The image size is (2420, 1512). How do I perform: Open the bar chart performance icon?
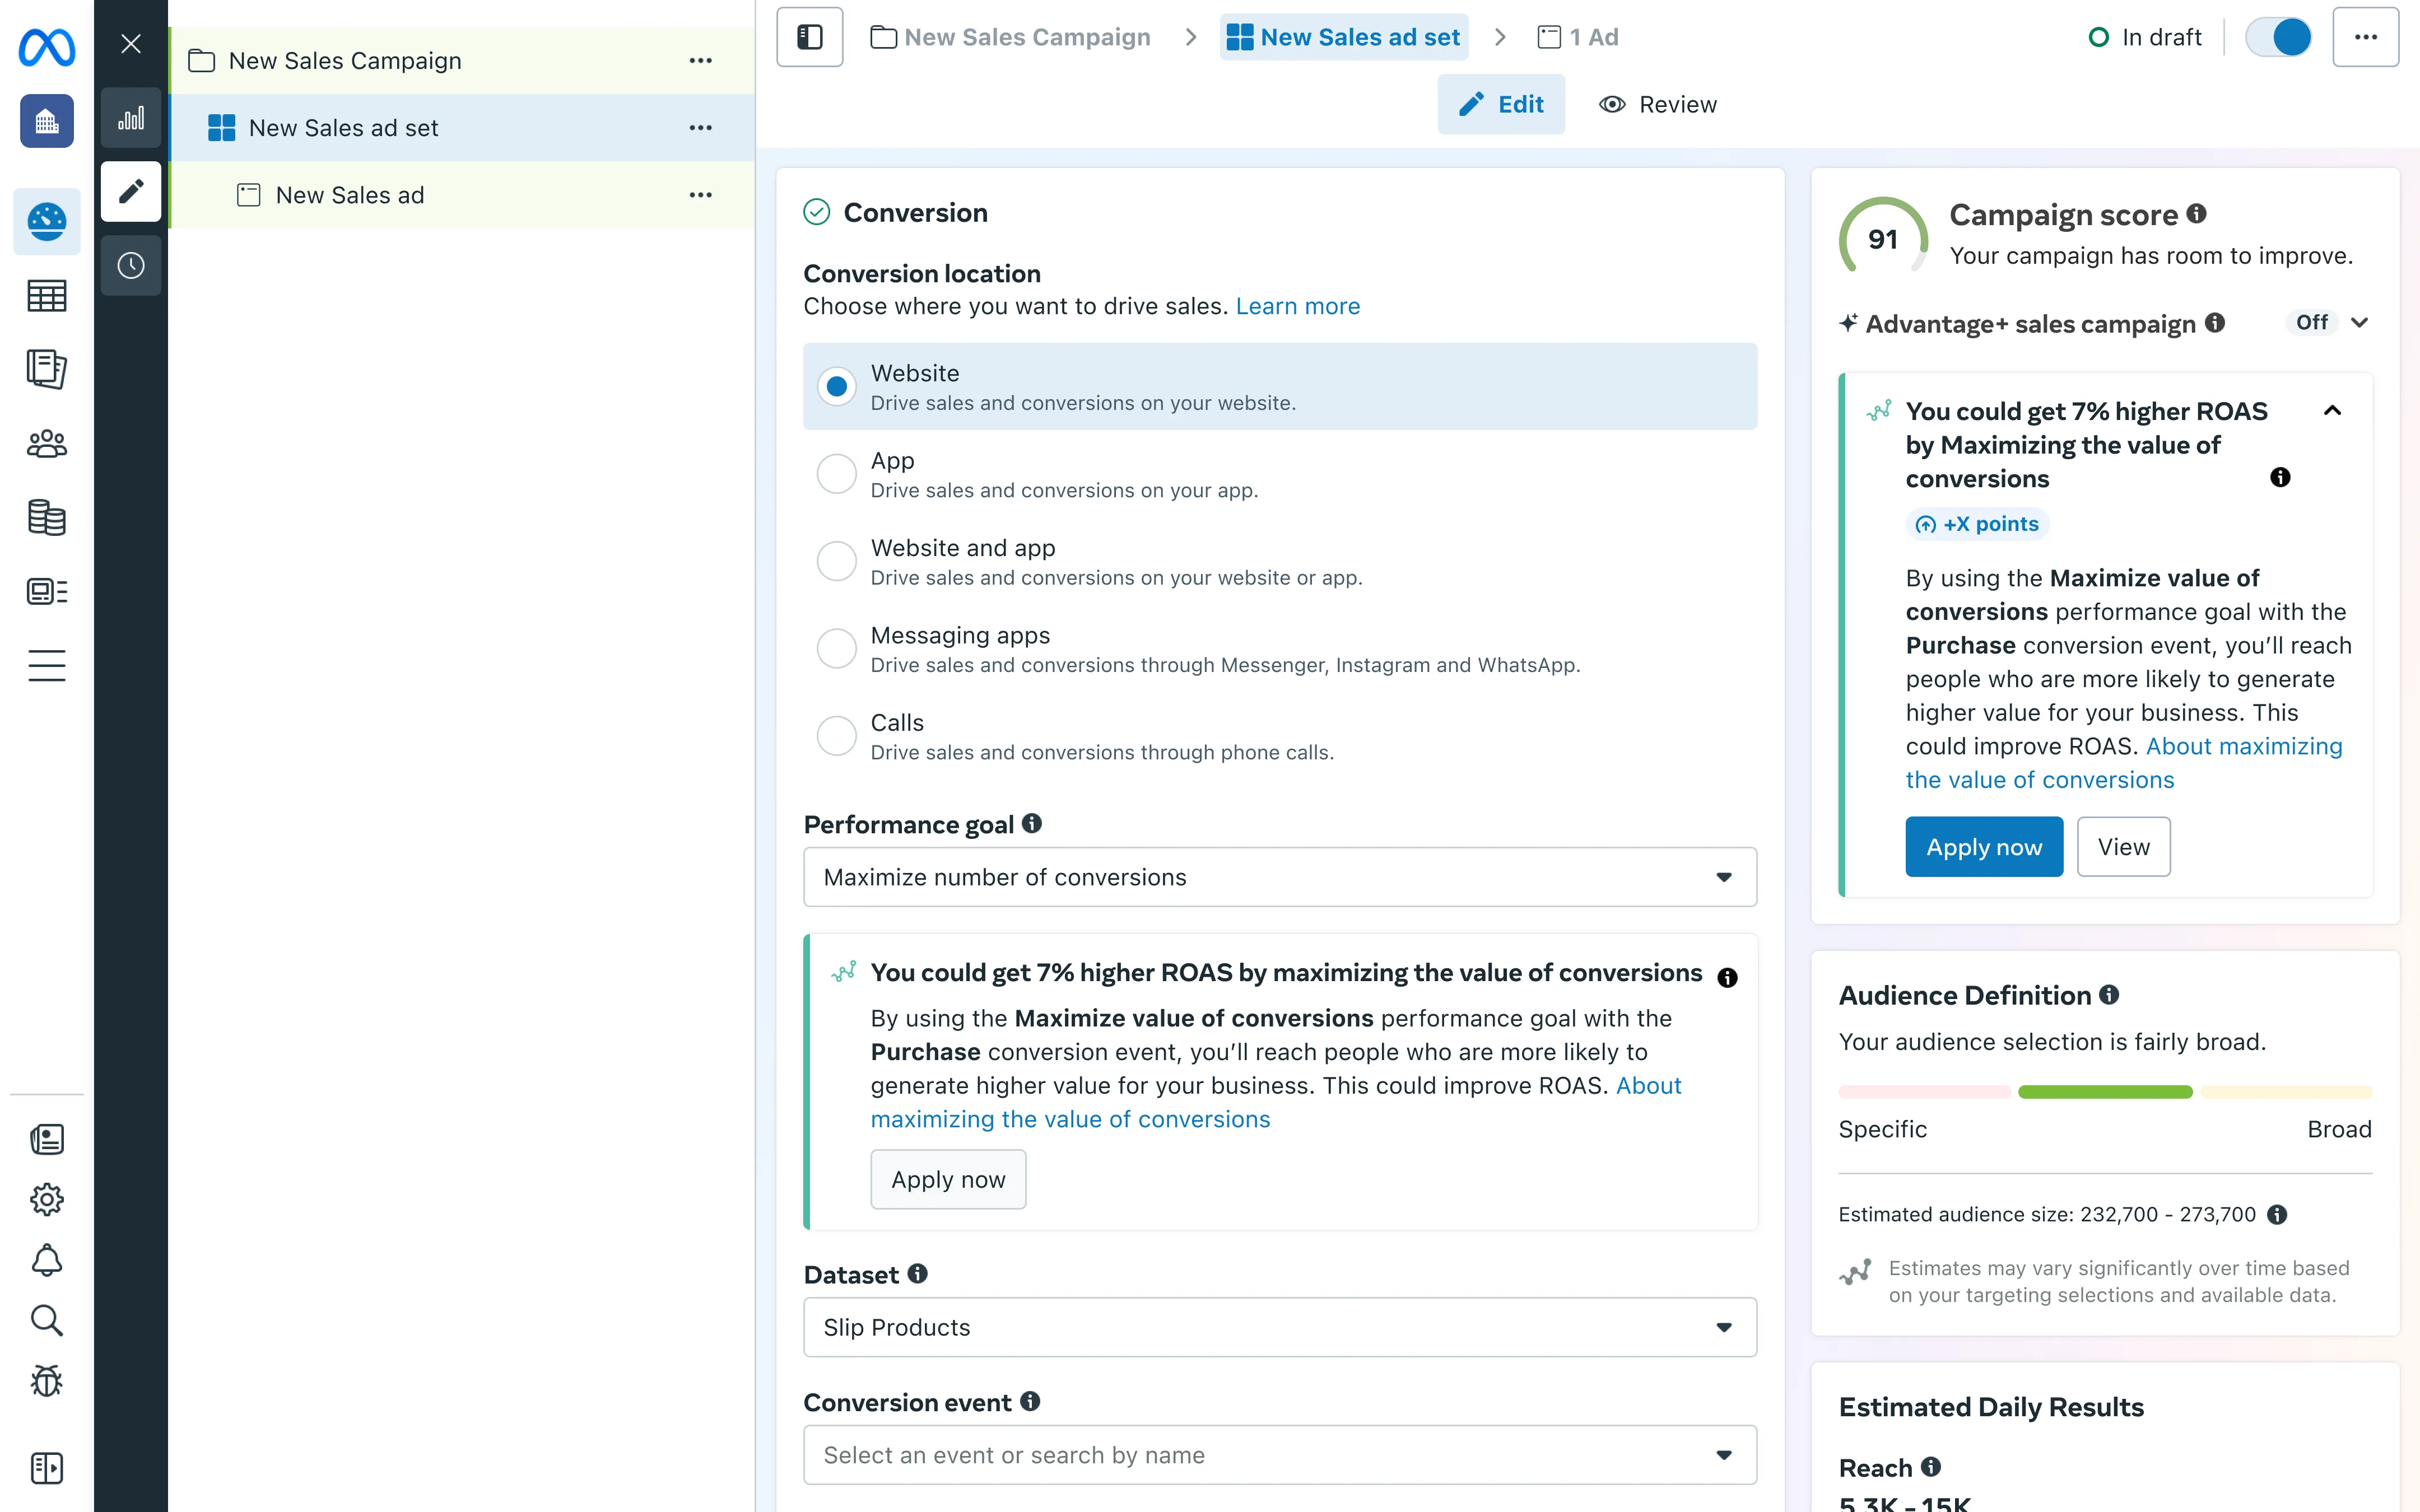tap(131, 118)
